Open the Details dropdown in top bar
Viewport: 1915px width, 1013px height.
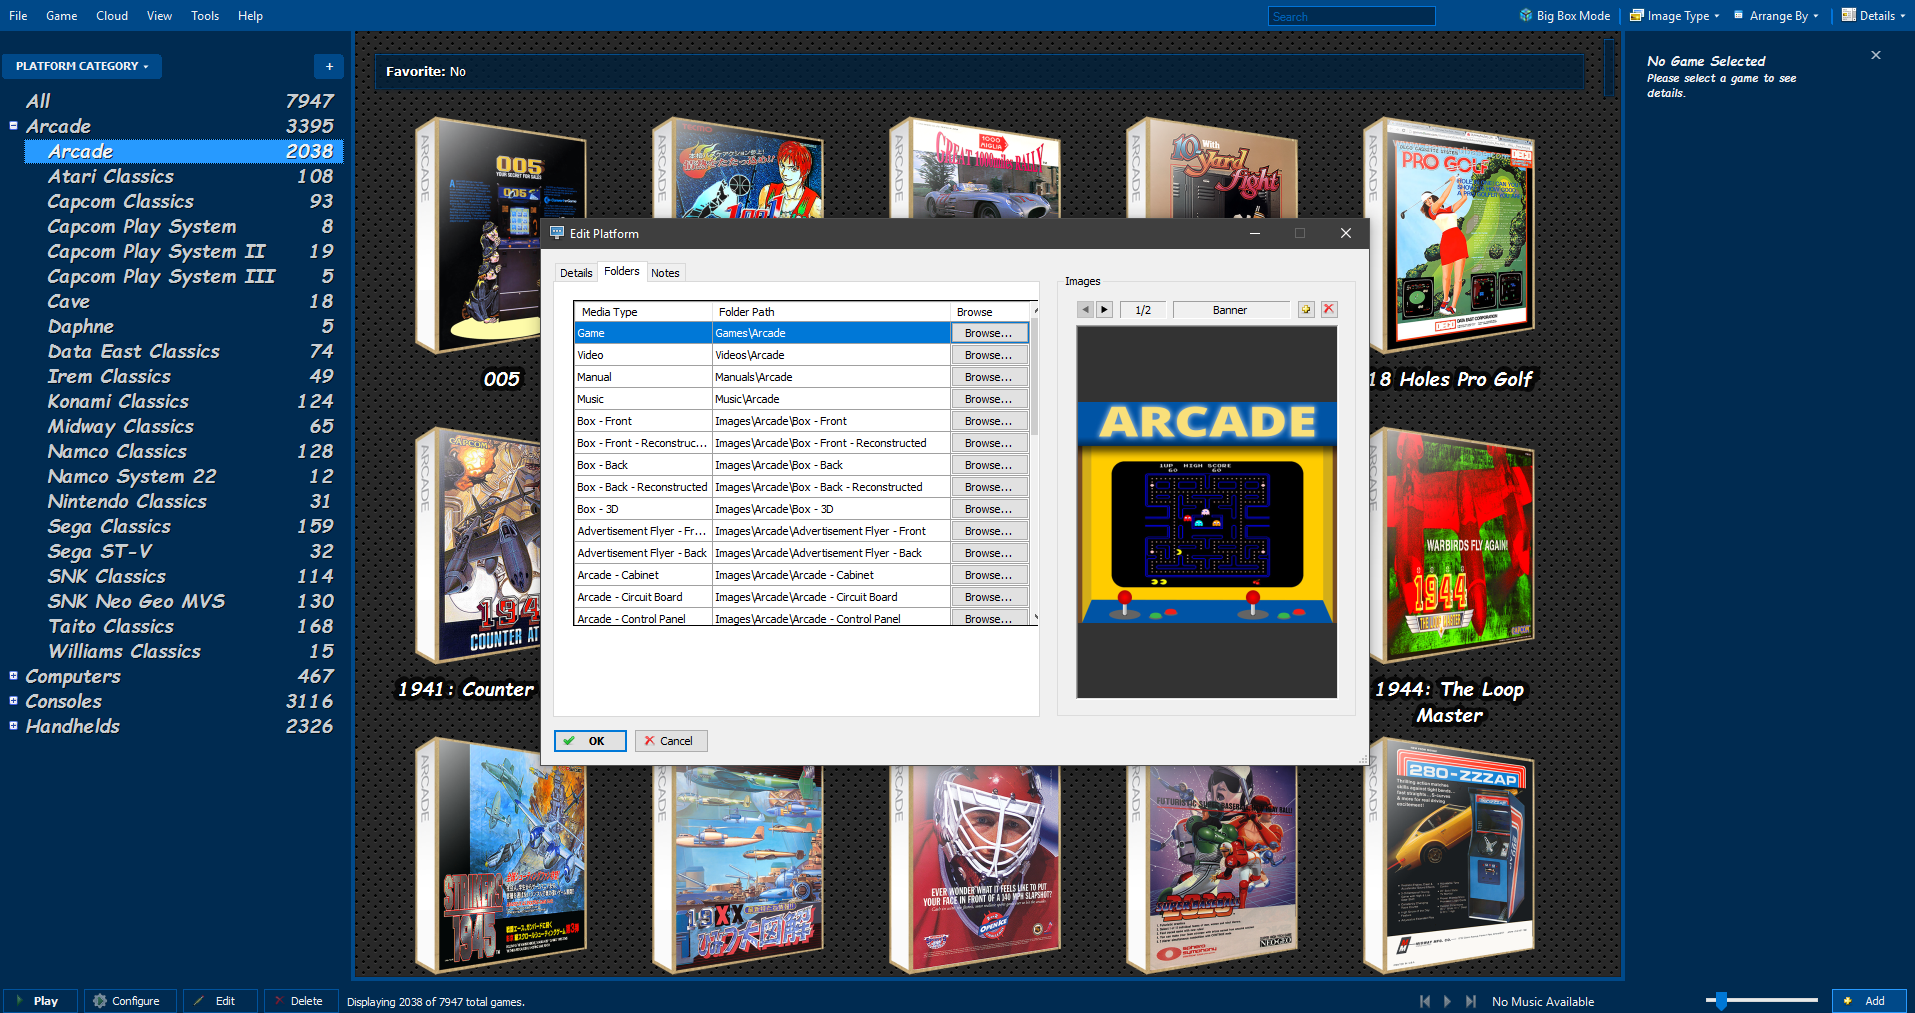click(1873, 16)
